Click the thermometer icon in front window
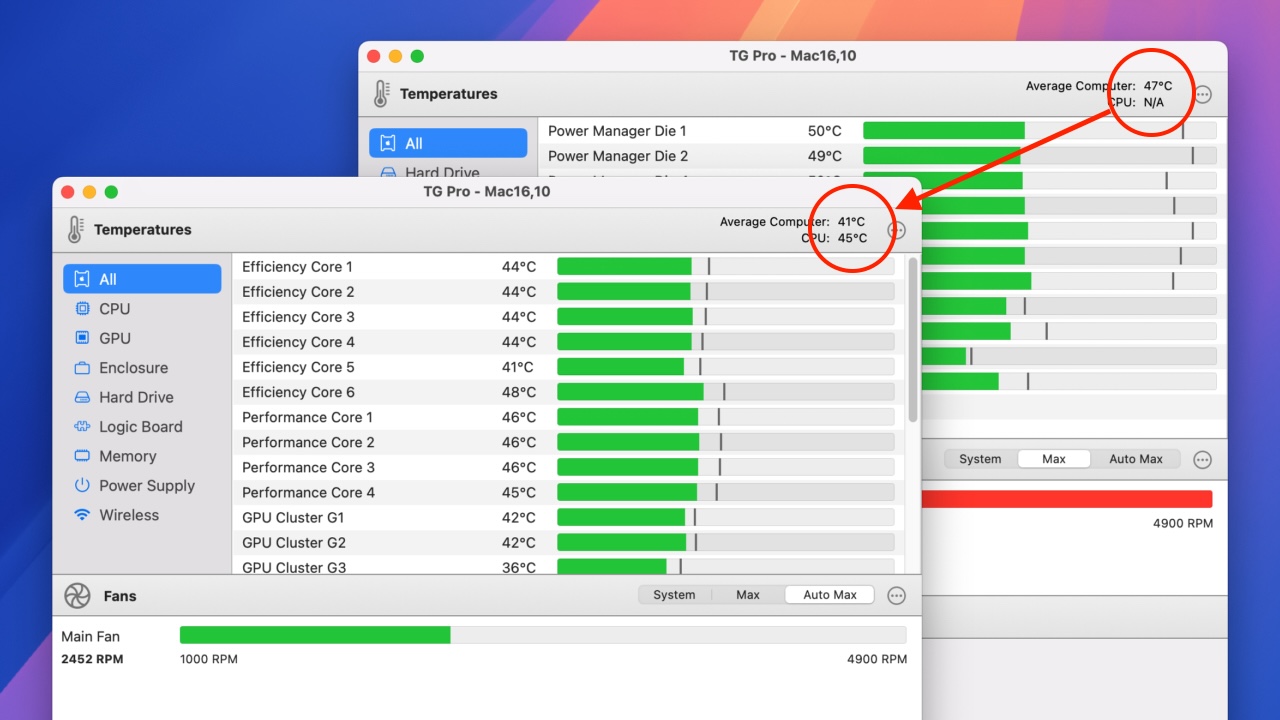This screenshot has width=1280, height=720. (x=75, y=230)
